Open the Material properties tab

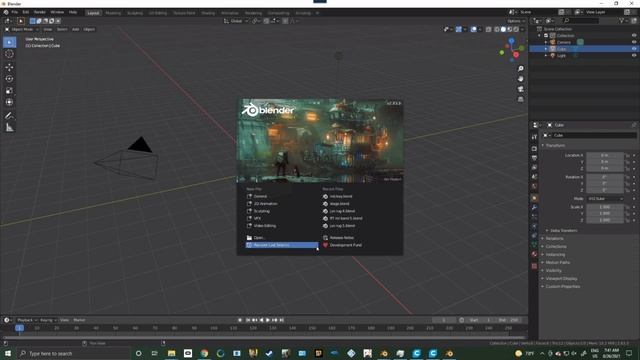[534, 254]
